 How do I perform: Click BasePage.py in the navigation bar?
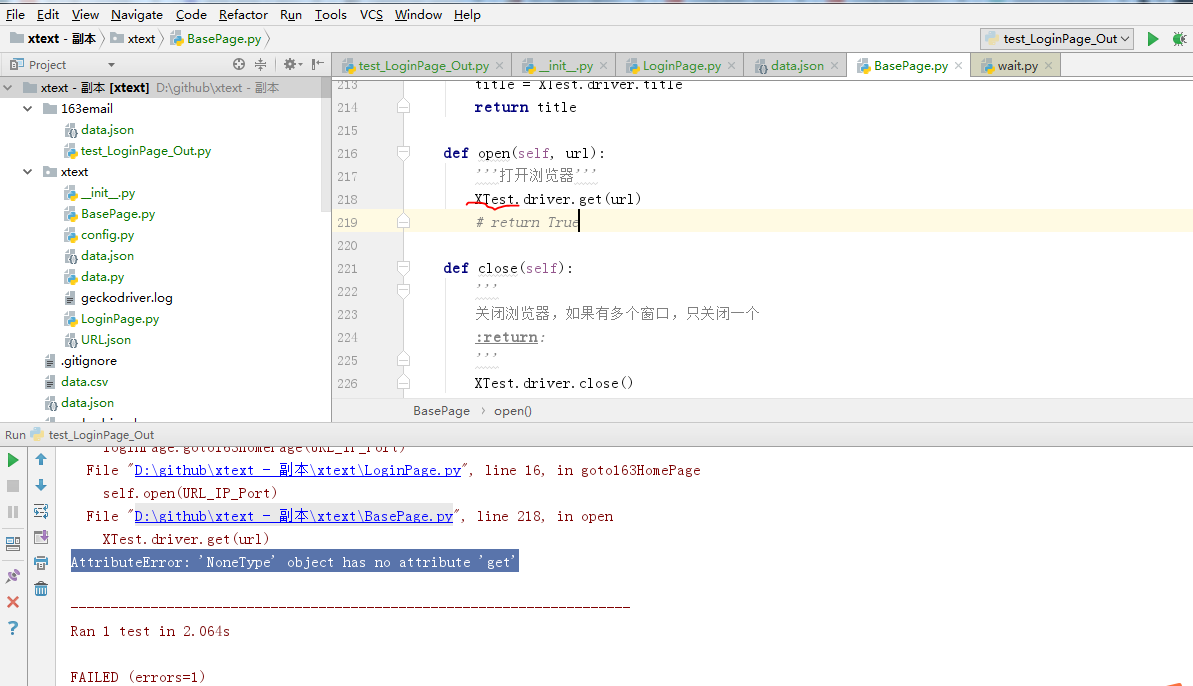pyautogui.click(x=215, y=39)
